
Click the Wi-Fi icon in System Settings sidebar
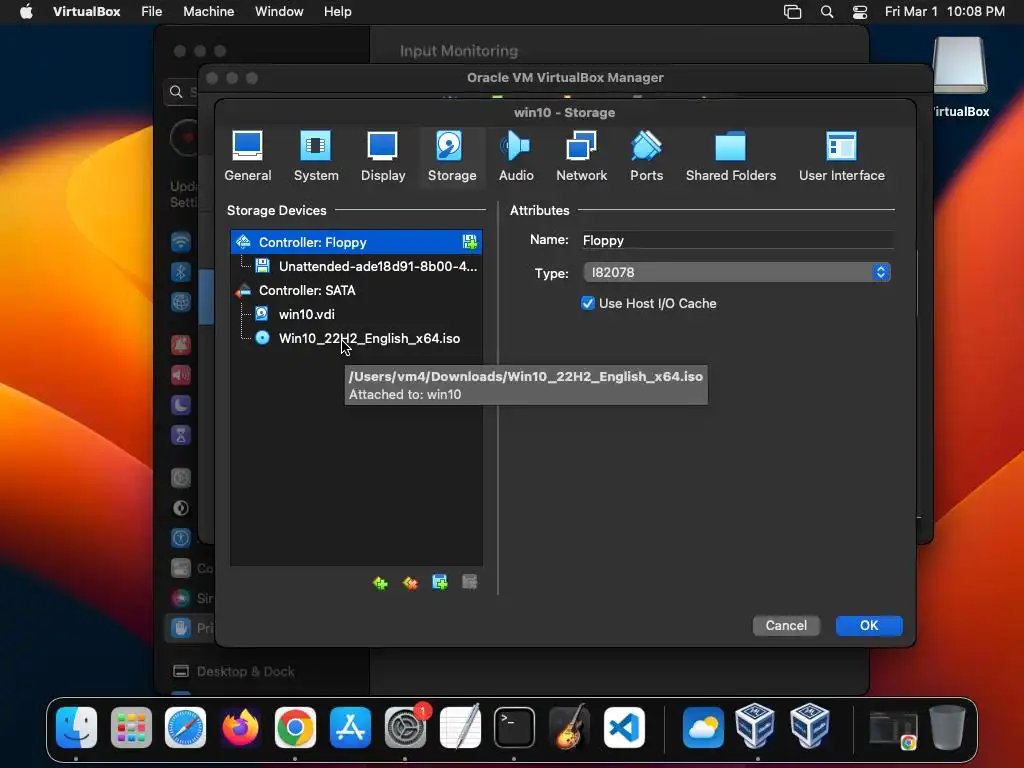click(x=181, y=242)
